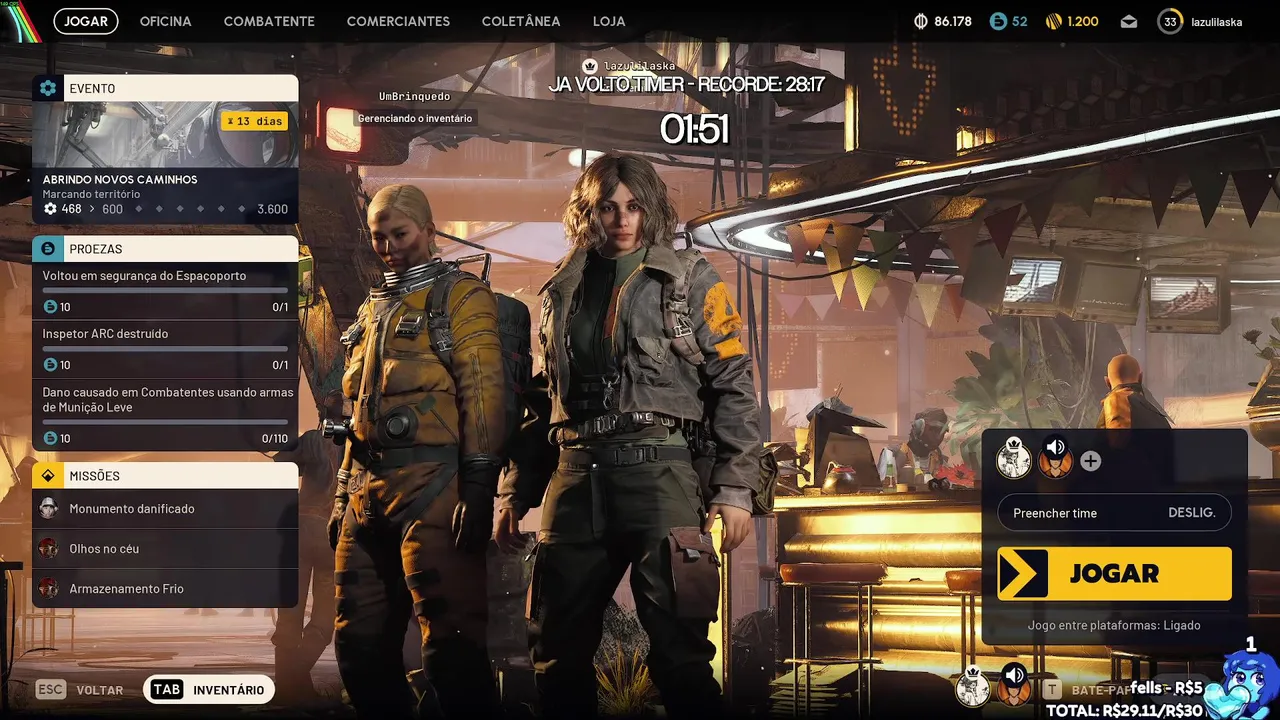Click the Olhos no céu mission giver portrait
Image resolution: width=1280 pixels, height=720 pixels.
point(48,549)
